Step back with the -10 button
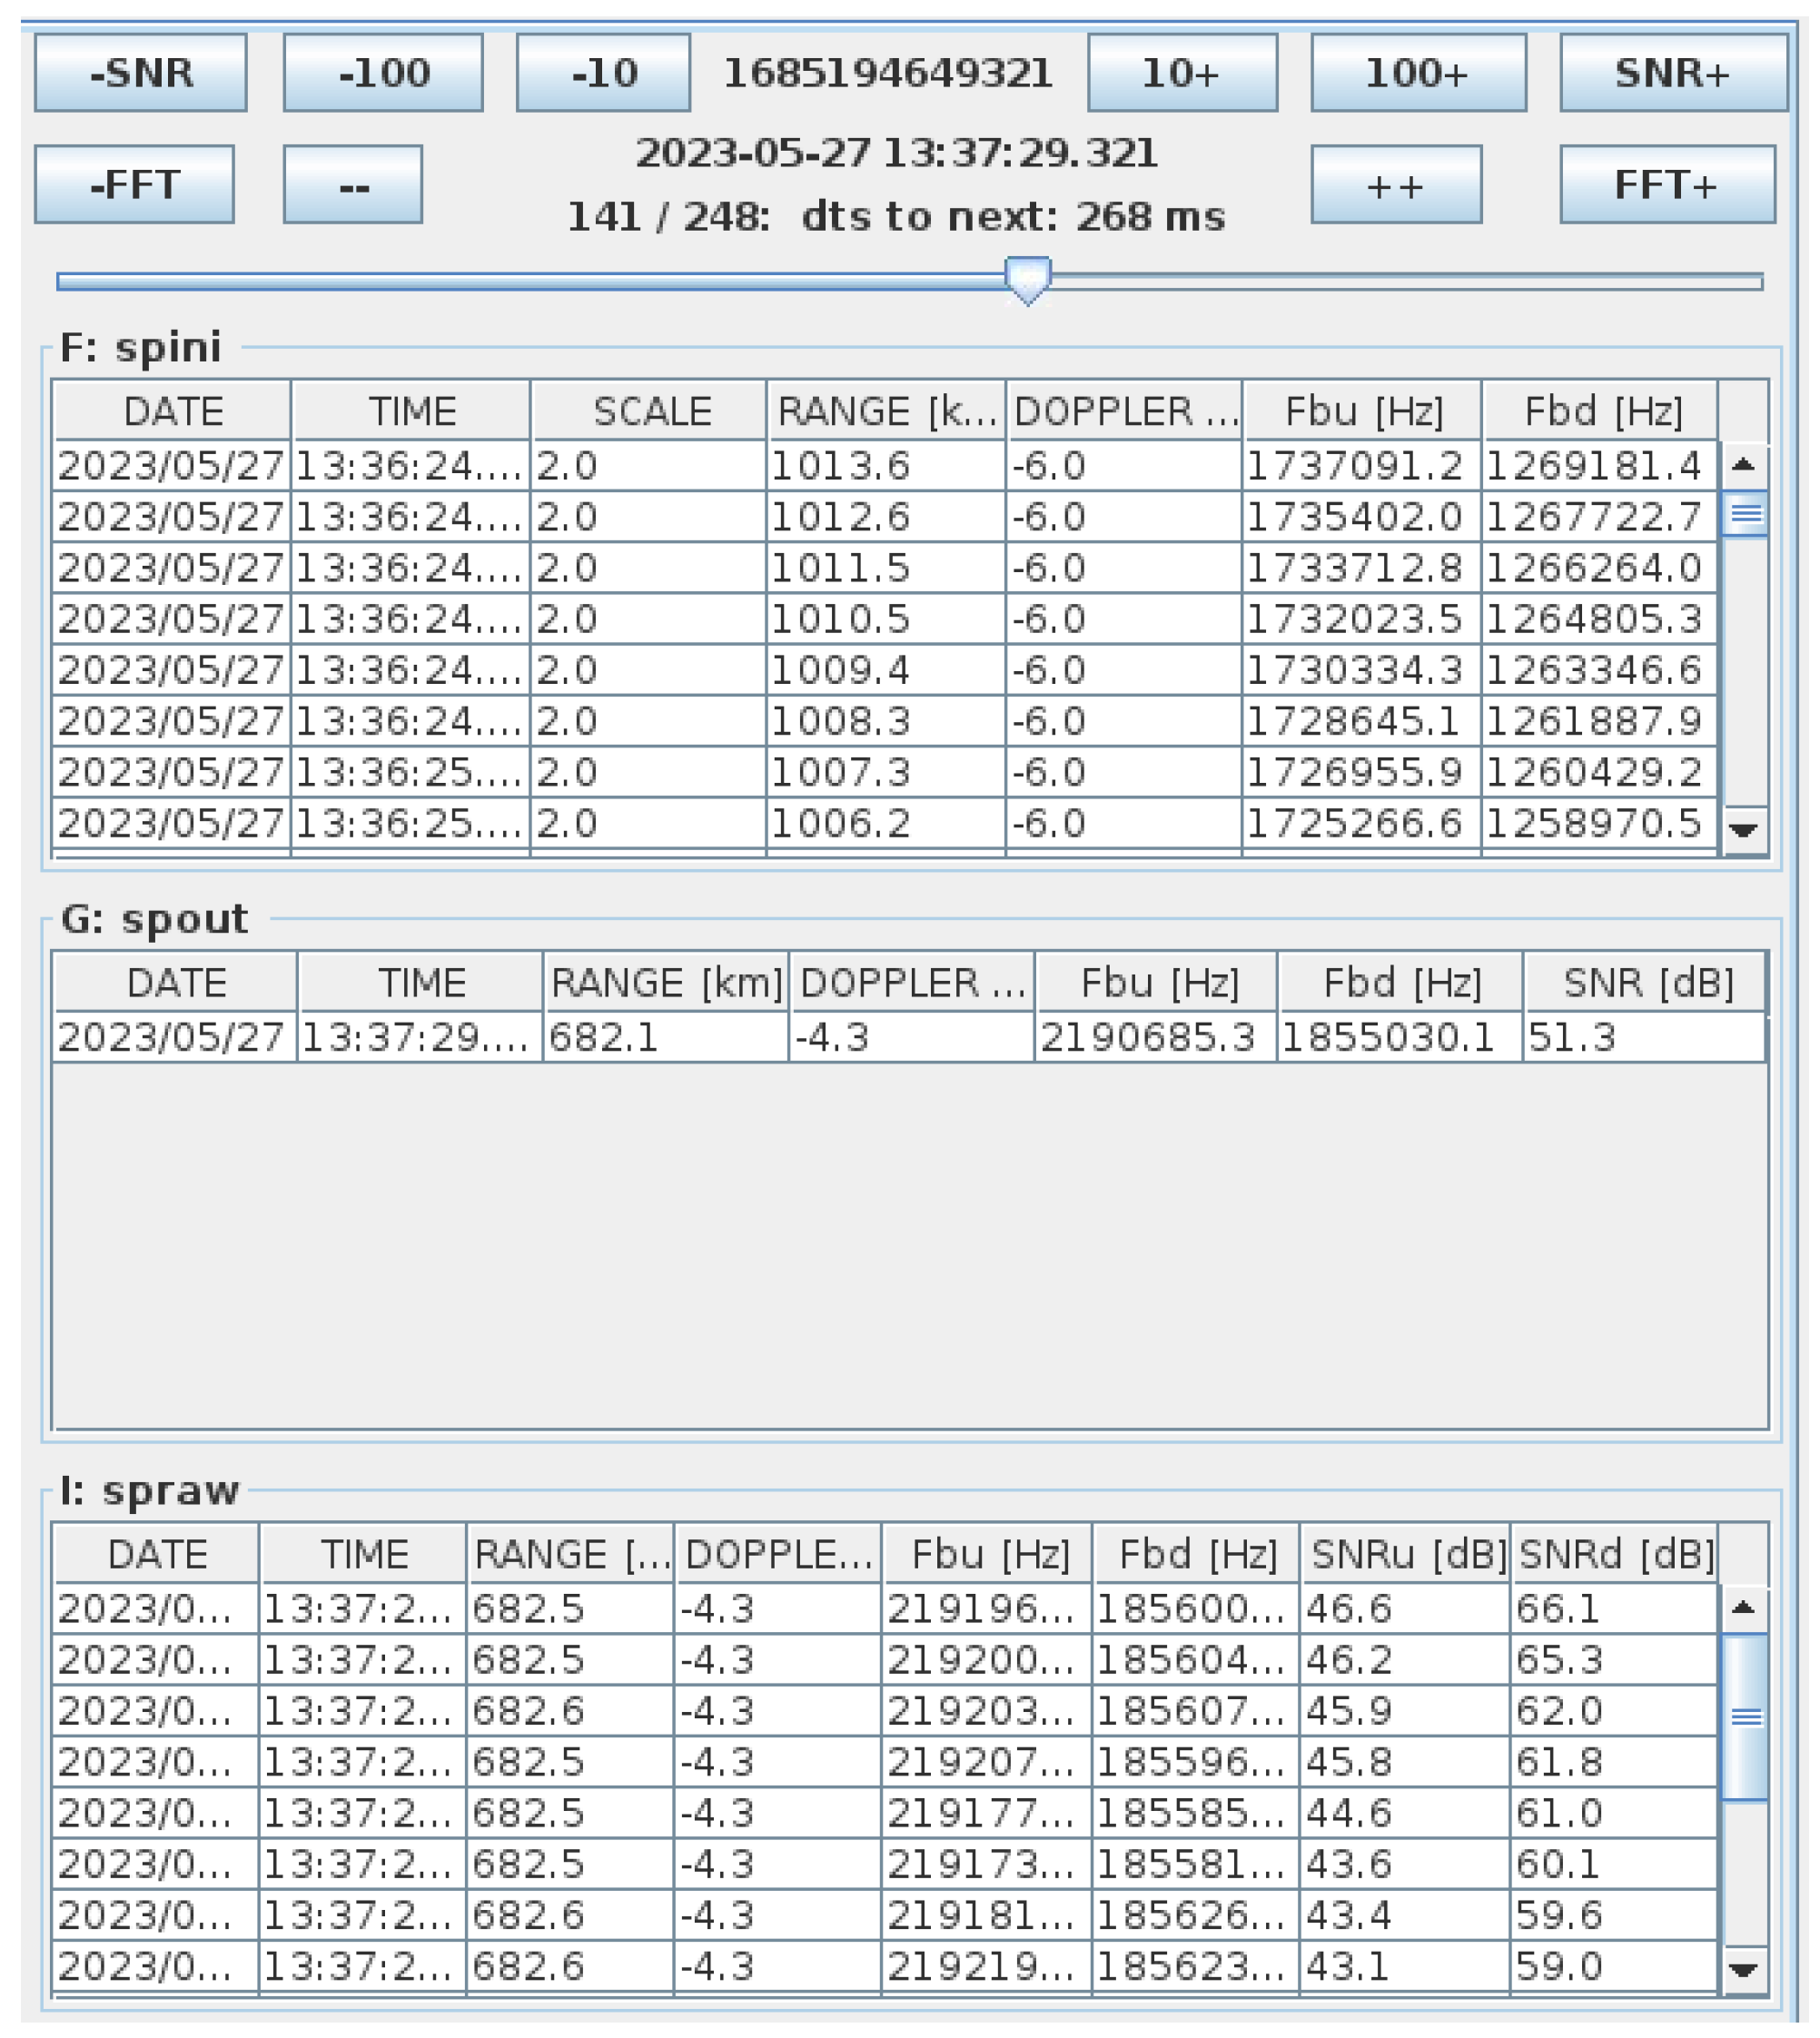This screenshot has width=1820, height=2038. 603,73
